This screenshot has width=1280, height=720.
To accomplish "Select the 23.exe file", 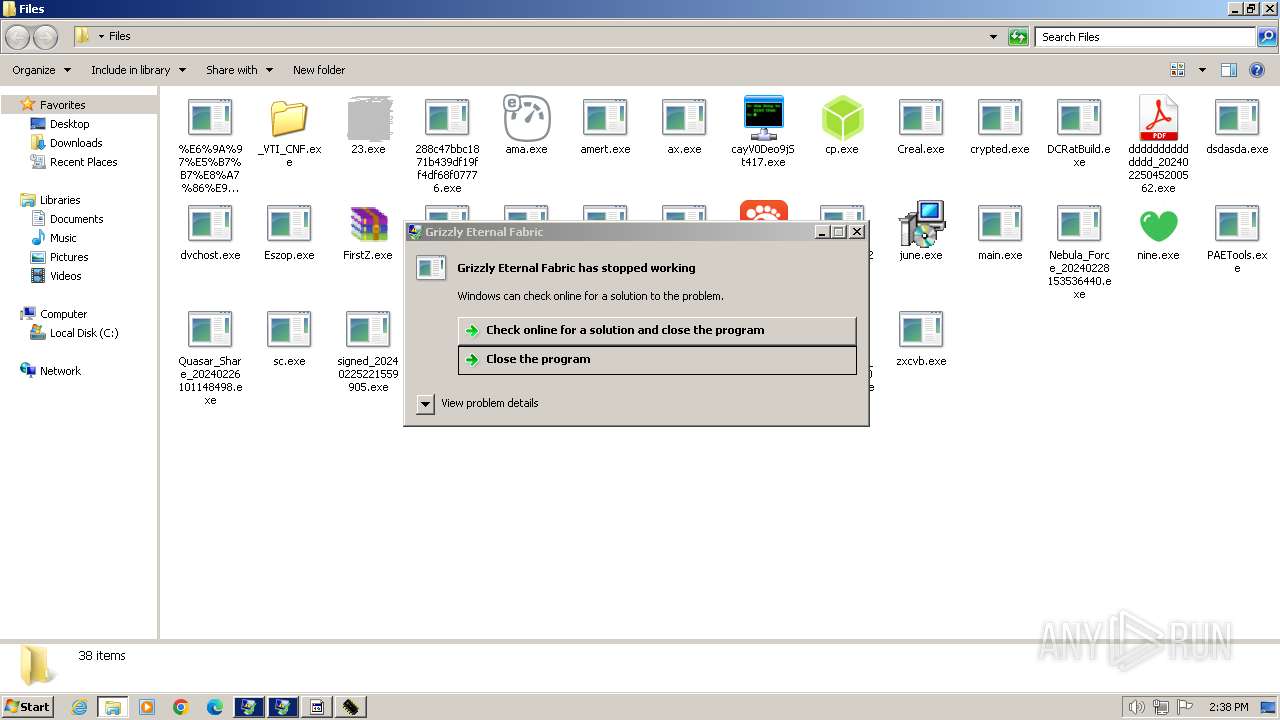I will tap(368, 119).
